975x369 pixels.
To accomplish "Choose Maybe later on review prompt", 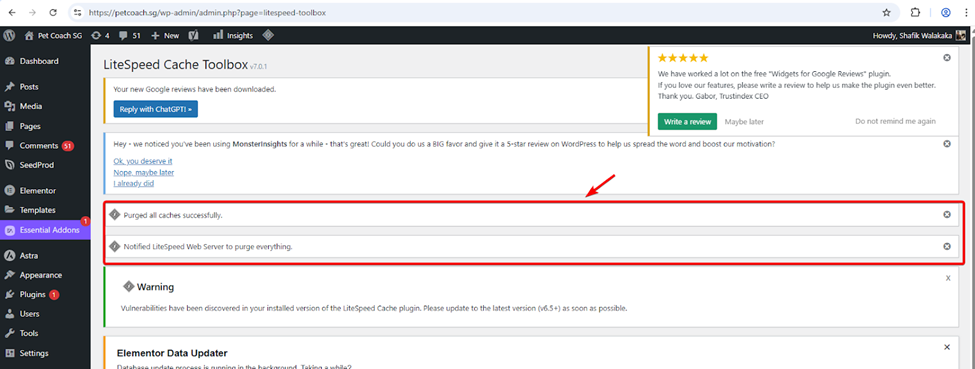I will [x=744, y=122].
